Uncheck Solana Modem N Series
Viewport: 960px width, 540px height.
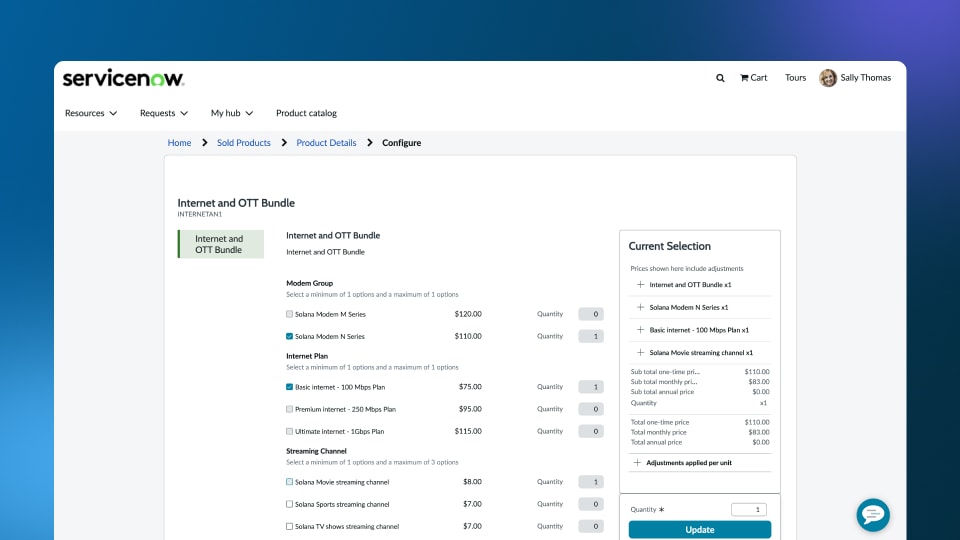coord(290,336)
